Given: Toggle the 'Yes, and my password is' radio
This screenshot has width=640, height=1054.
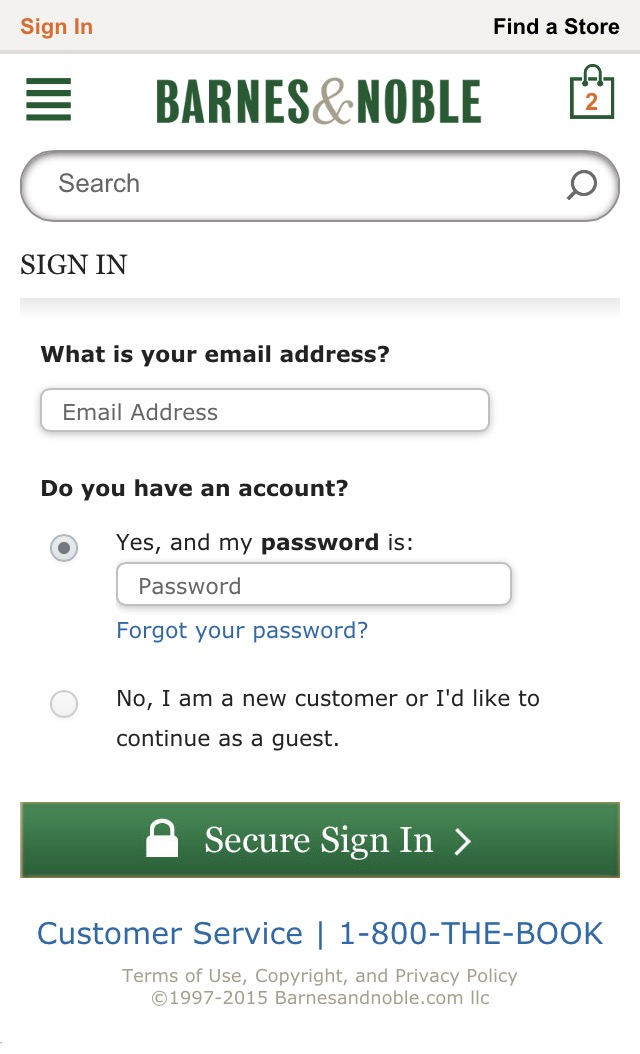Looking at the screenshot, I should pos(63,548).
